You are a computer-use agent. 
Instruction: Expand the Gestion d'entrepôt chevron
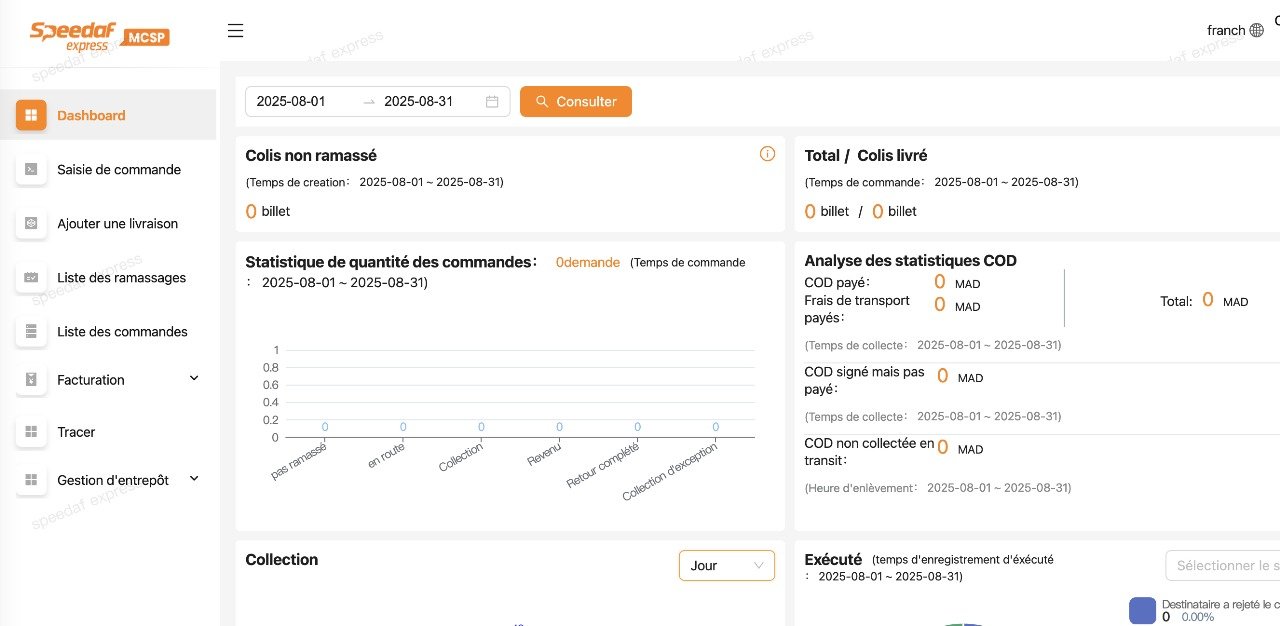click(194, 479)
